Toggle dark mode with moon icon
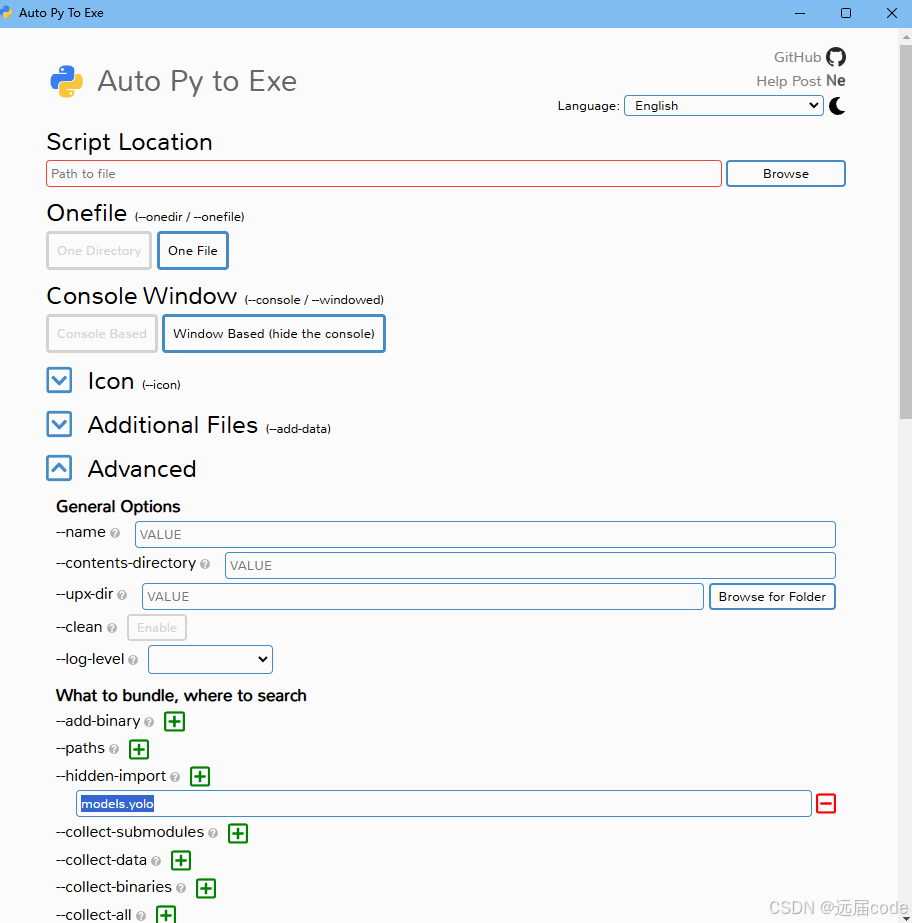The image size is (912, 923). click(x=837, y=106)
